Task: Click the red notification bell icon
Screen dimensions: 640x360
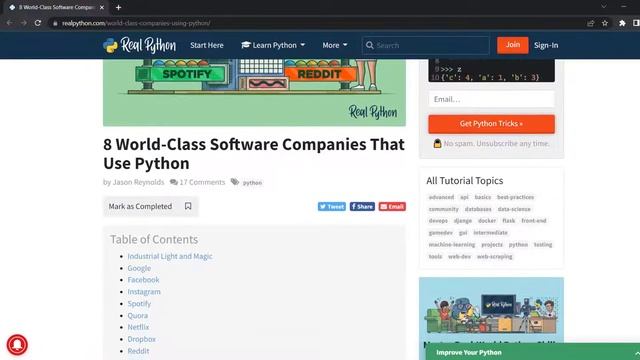Action: (x=17, y=344)
